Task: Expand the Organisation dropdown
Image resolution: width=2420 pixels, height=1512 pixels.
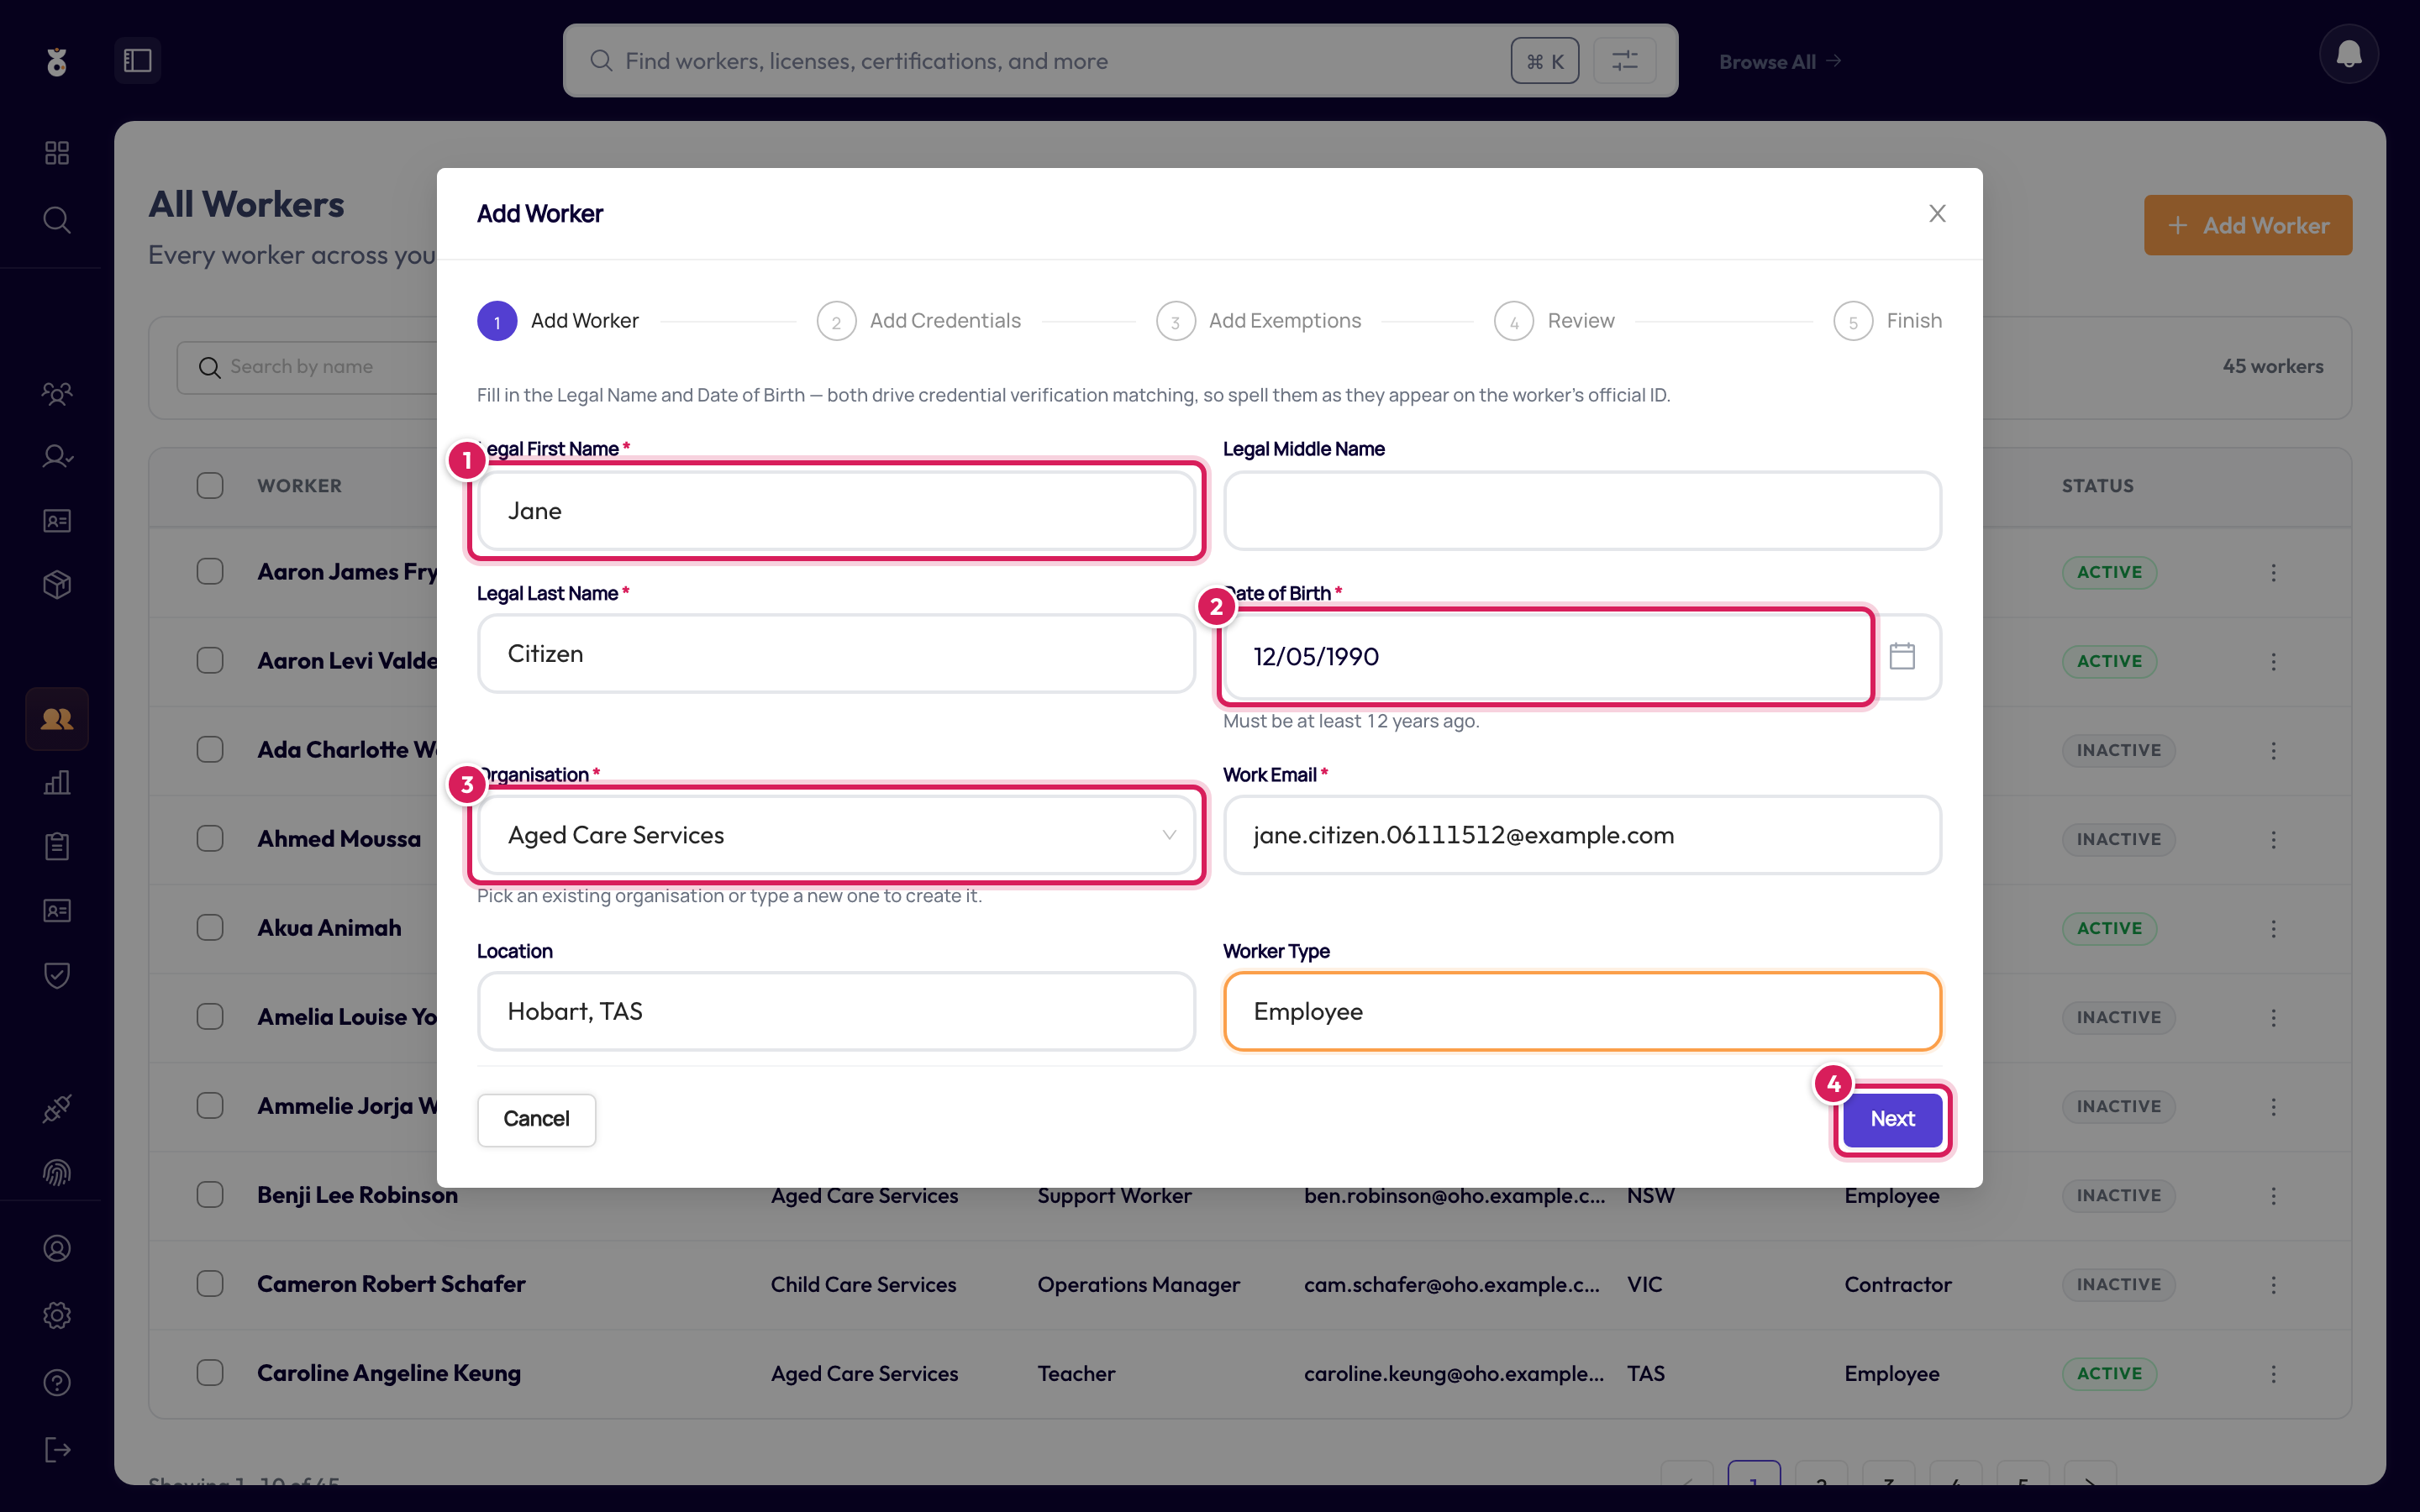Action: (836, 835)
